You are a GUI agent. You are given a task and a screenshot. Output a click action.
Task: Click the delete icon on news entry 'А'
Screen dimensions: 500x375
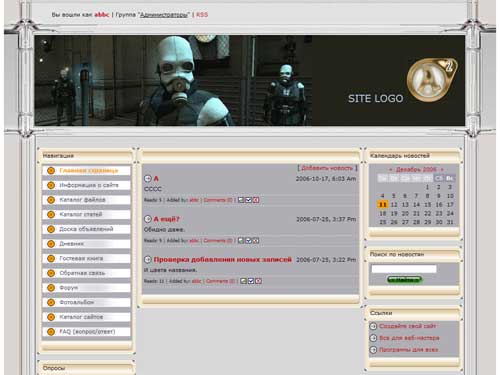(x=256, y=200)
